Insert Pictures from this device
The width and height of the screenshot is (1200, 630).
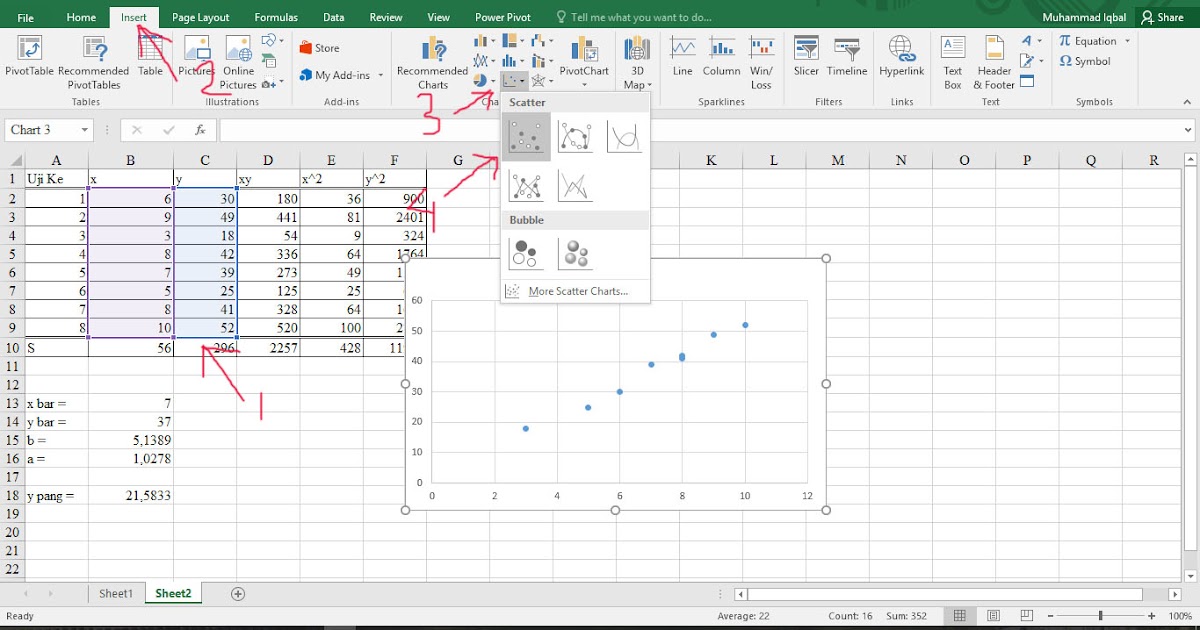pos(197,56)
